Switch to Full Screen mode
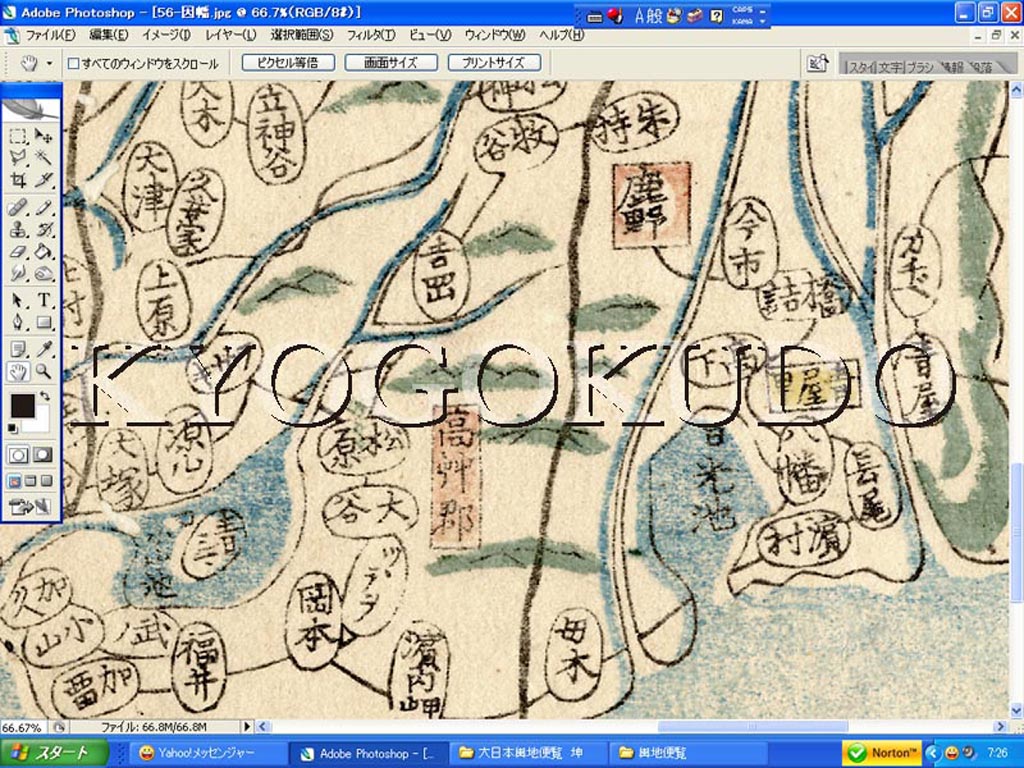 coord(46,481)
